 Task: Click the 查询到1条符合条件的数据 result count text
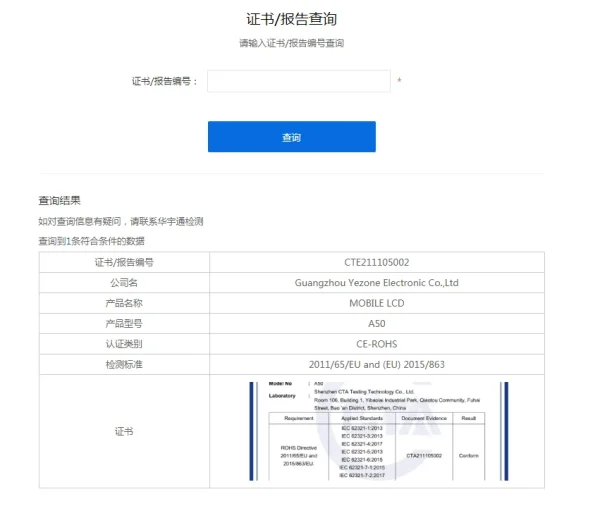point(91,241)
